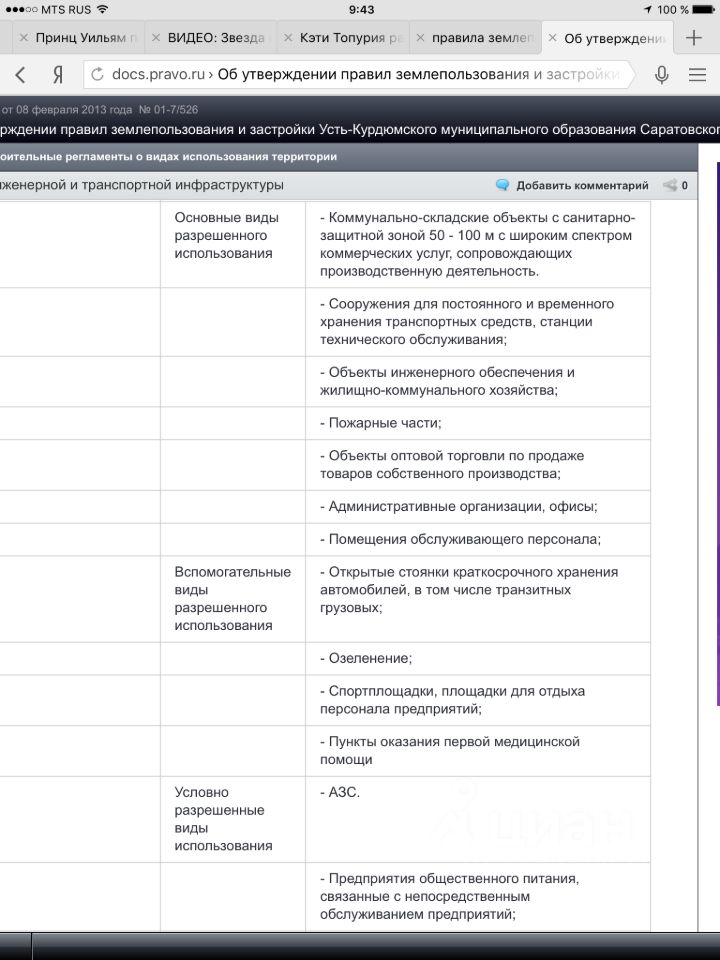Reload the page with the refresh icon
This screenshot has width=720, height=960.
click(x=97, y=75)
